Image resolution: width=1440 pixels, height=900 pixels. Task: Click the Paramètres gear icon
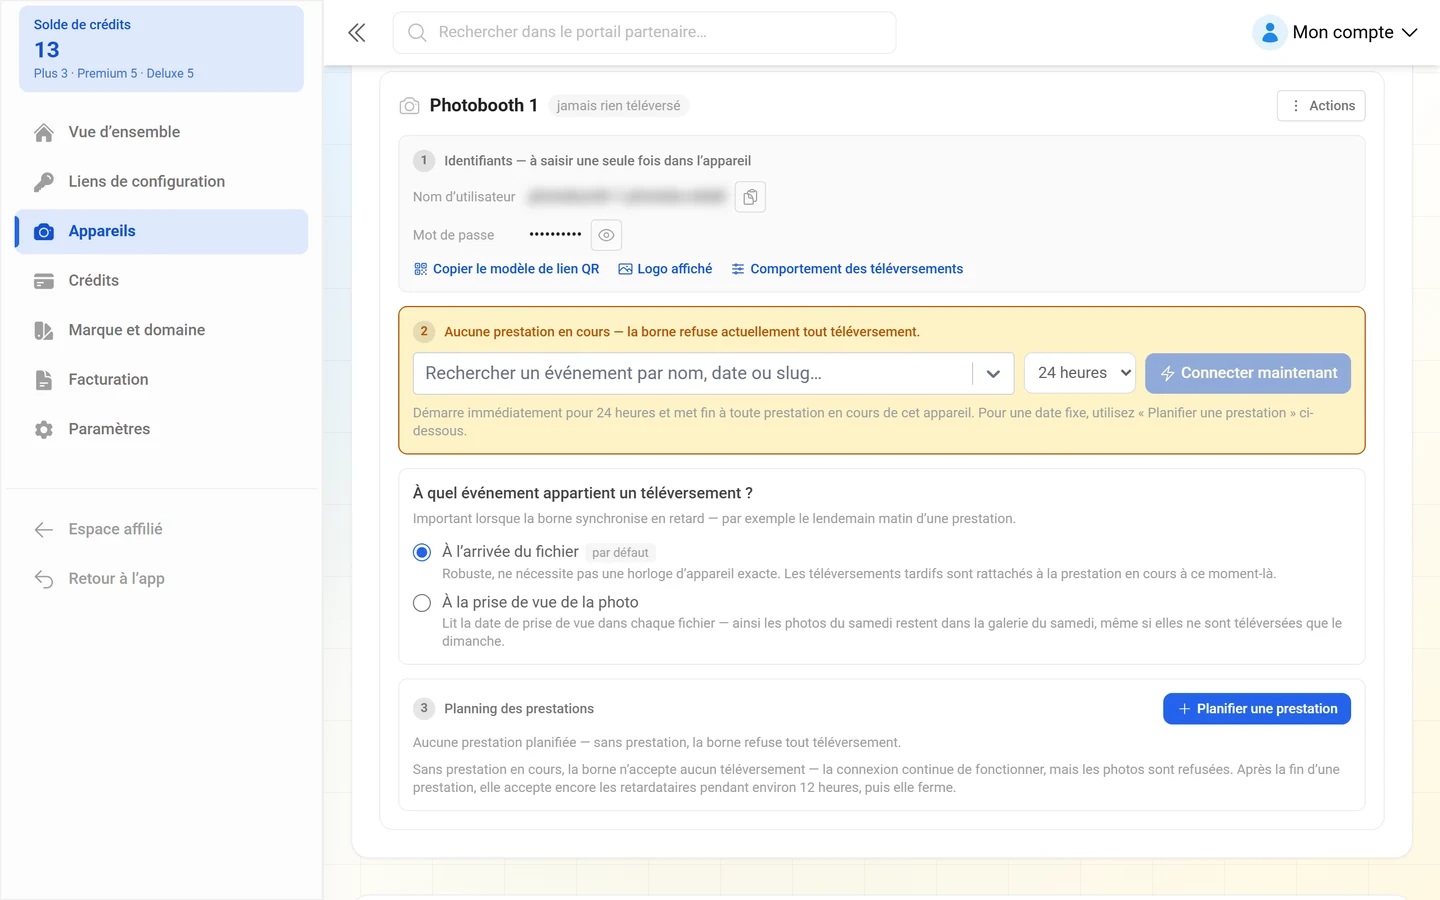(x=44, y=429)
